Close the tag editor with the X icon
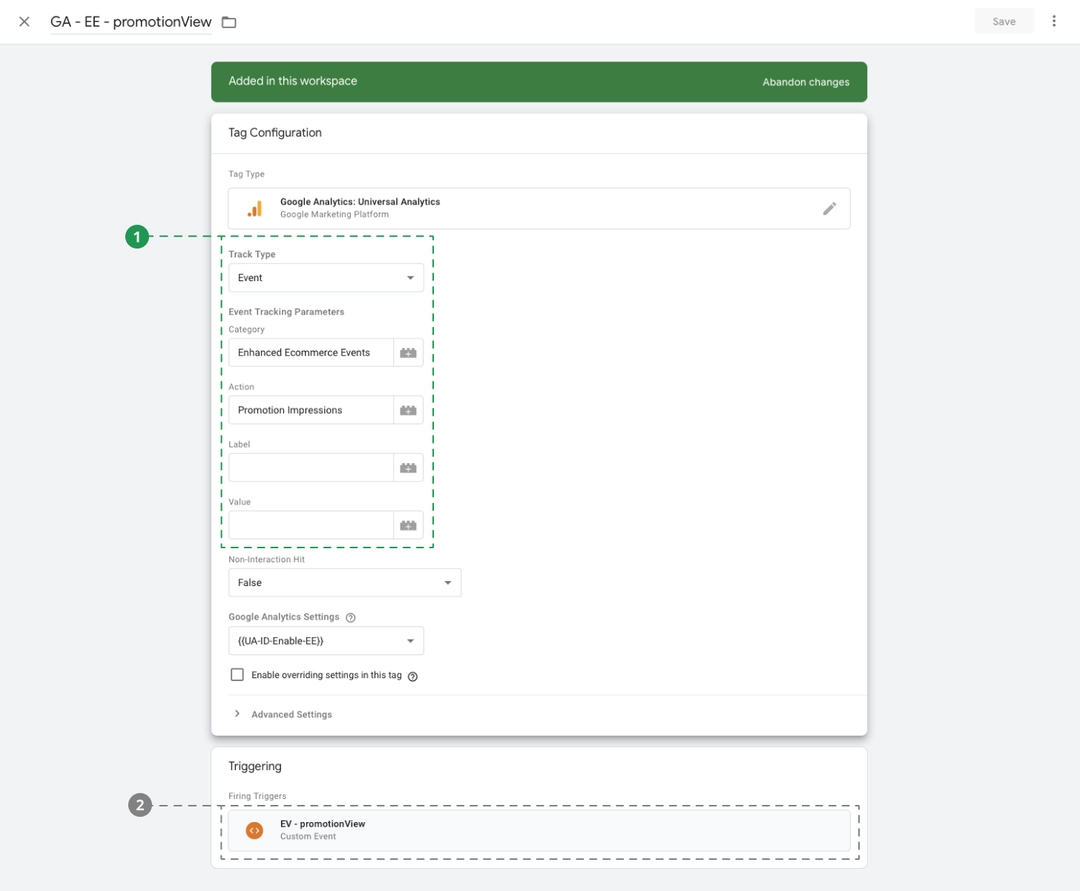The width and height of the screenshot is (1080, 891). click(24, 21)
